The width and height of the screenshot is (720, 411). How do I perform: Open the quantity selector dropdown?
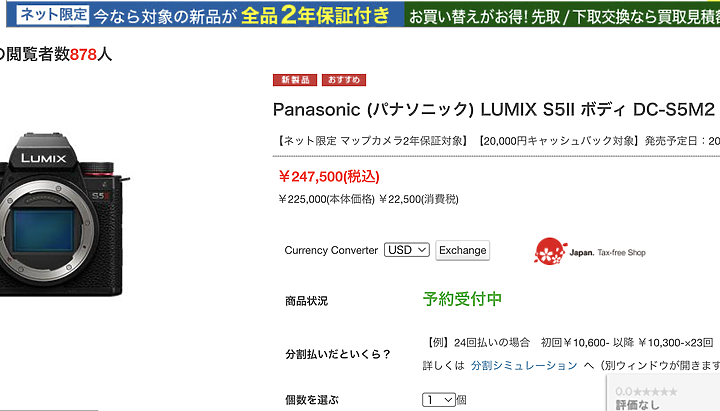pyautogui.click(x=439, y=400)
